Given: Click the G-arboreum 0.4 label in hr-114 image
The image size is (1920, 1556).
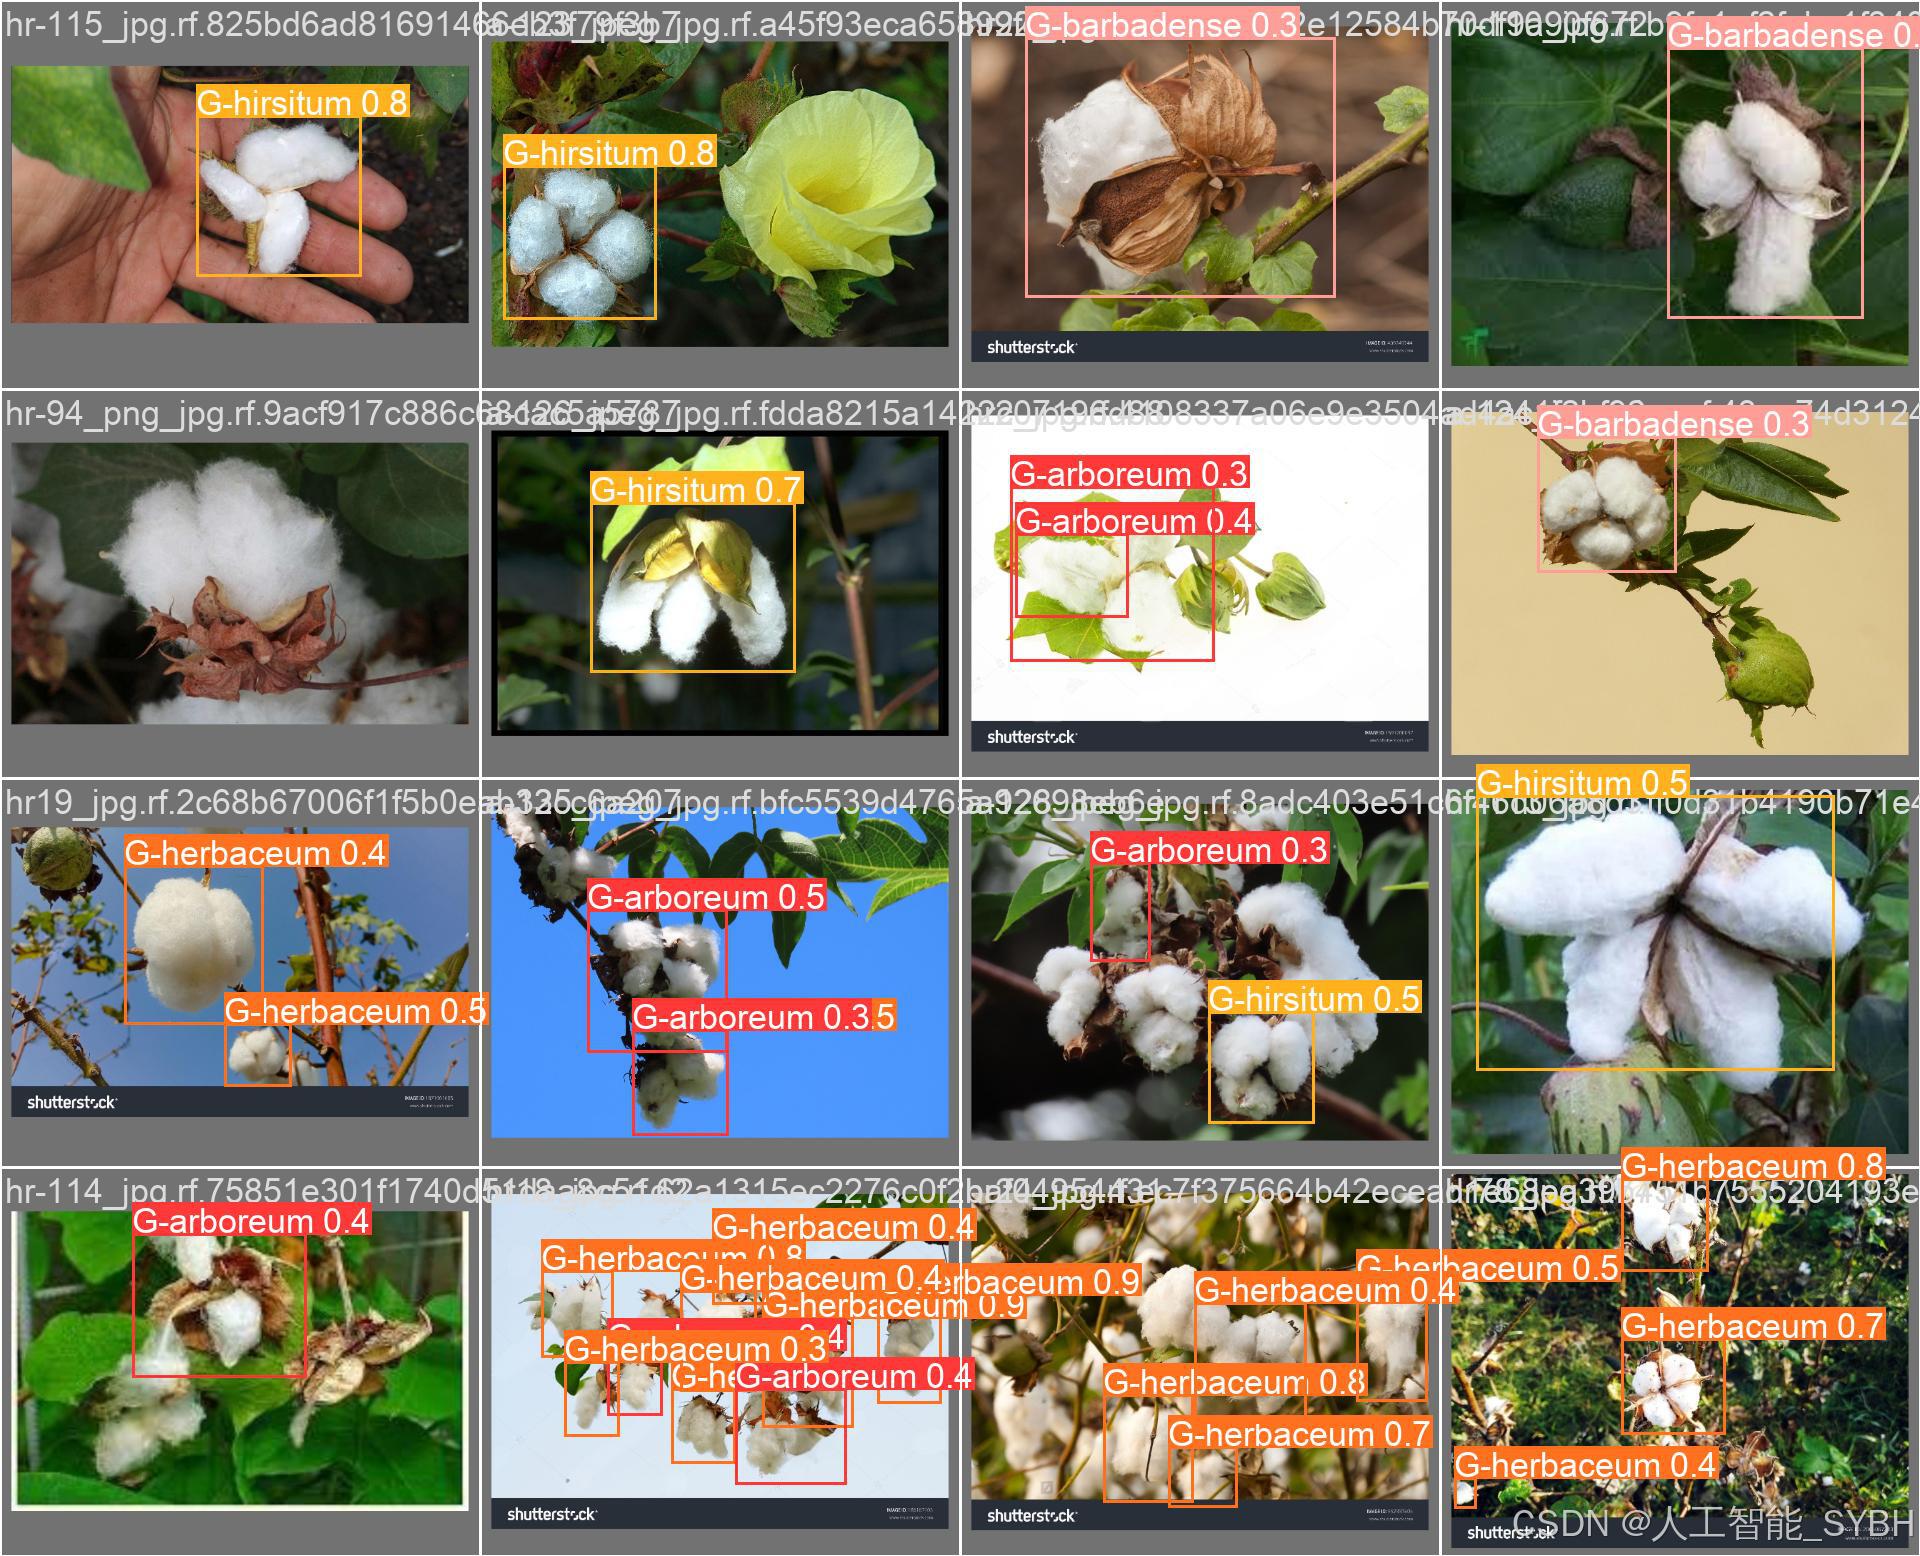Looking at the screenshot, I should (x=251, y=1221).
